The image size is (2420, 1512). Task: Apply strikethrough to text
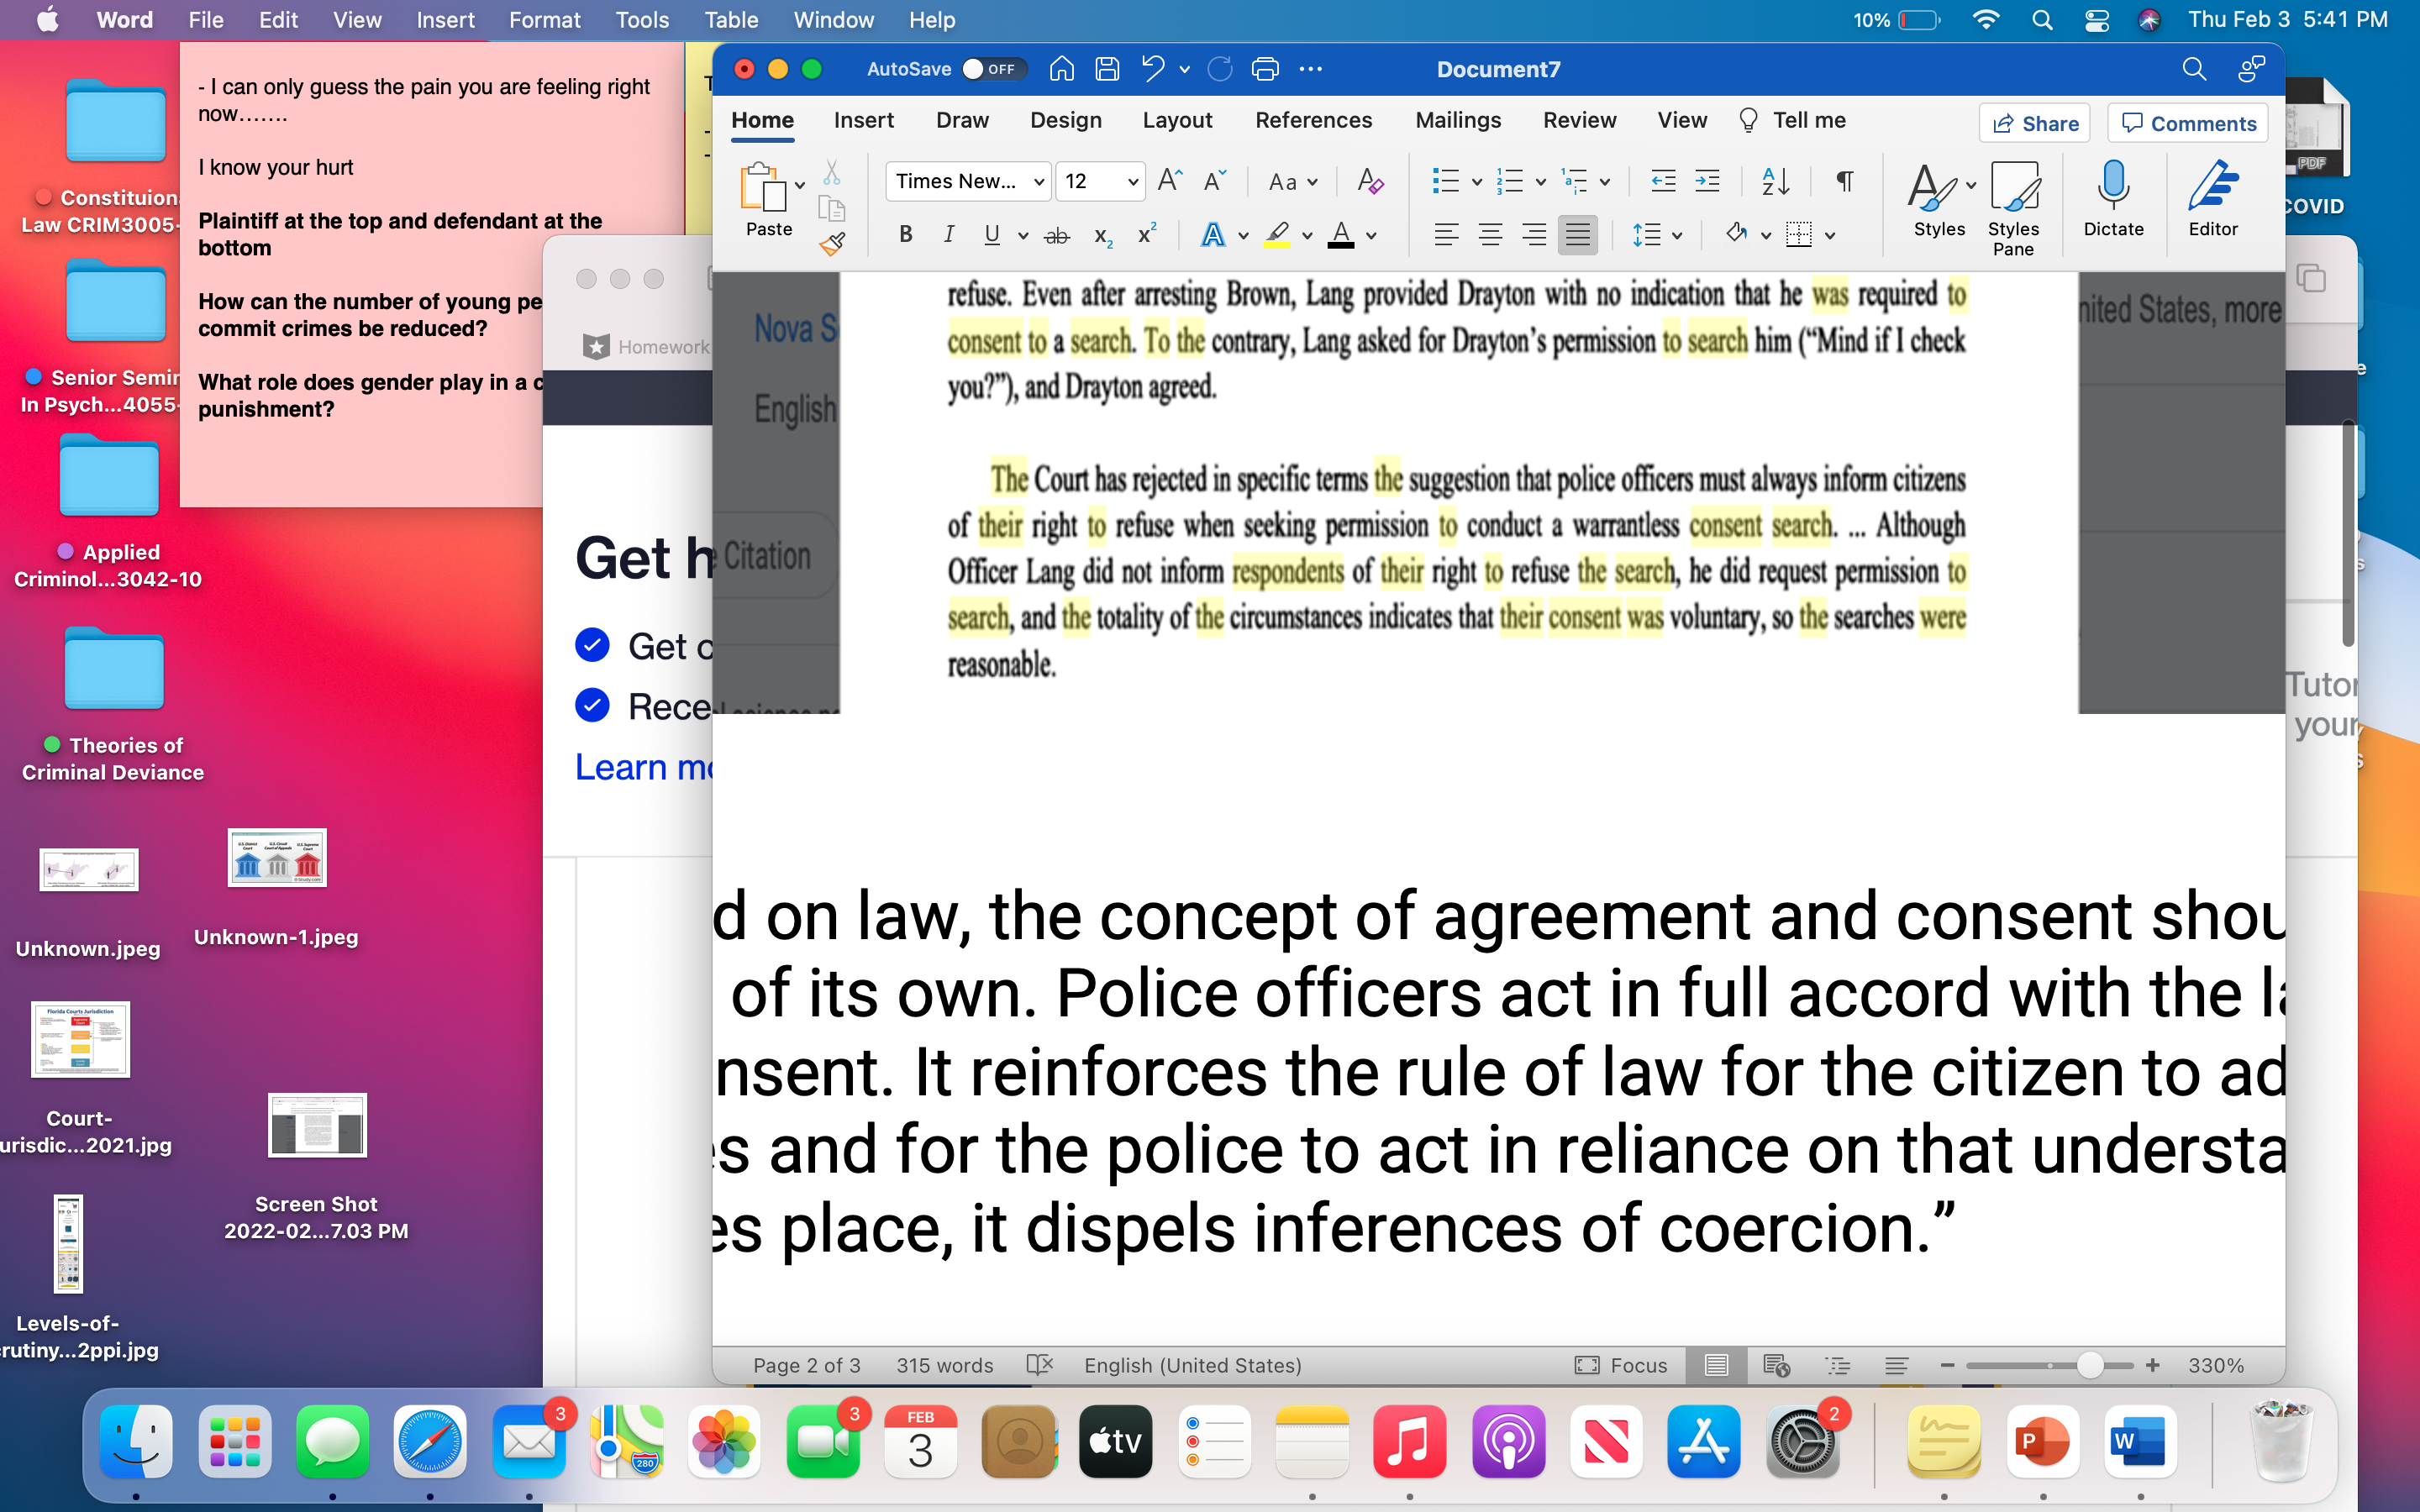tap(1057, 234)
